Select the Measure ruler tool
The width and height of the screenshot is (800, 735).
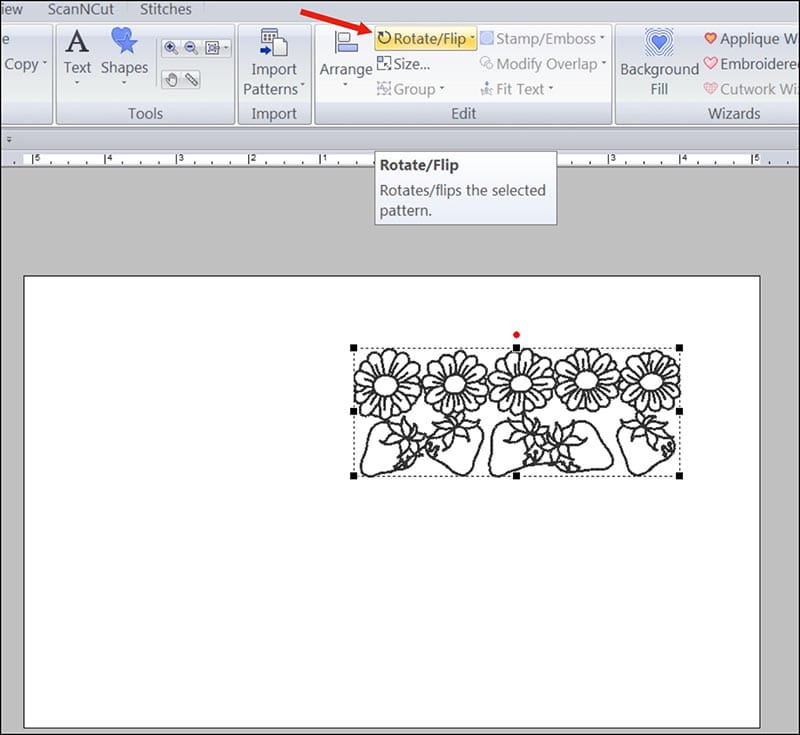point(191,79)
